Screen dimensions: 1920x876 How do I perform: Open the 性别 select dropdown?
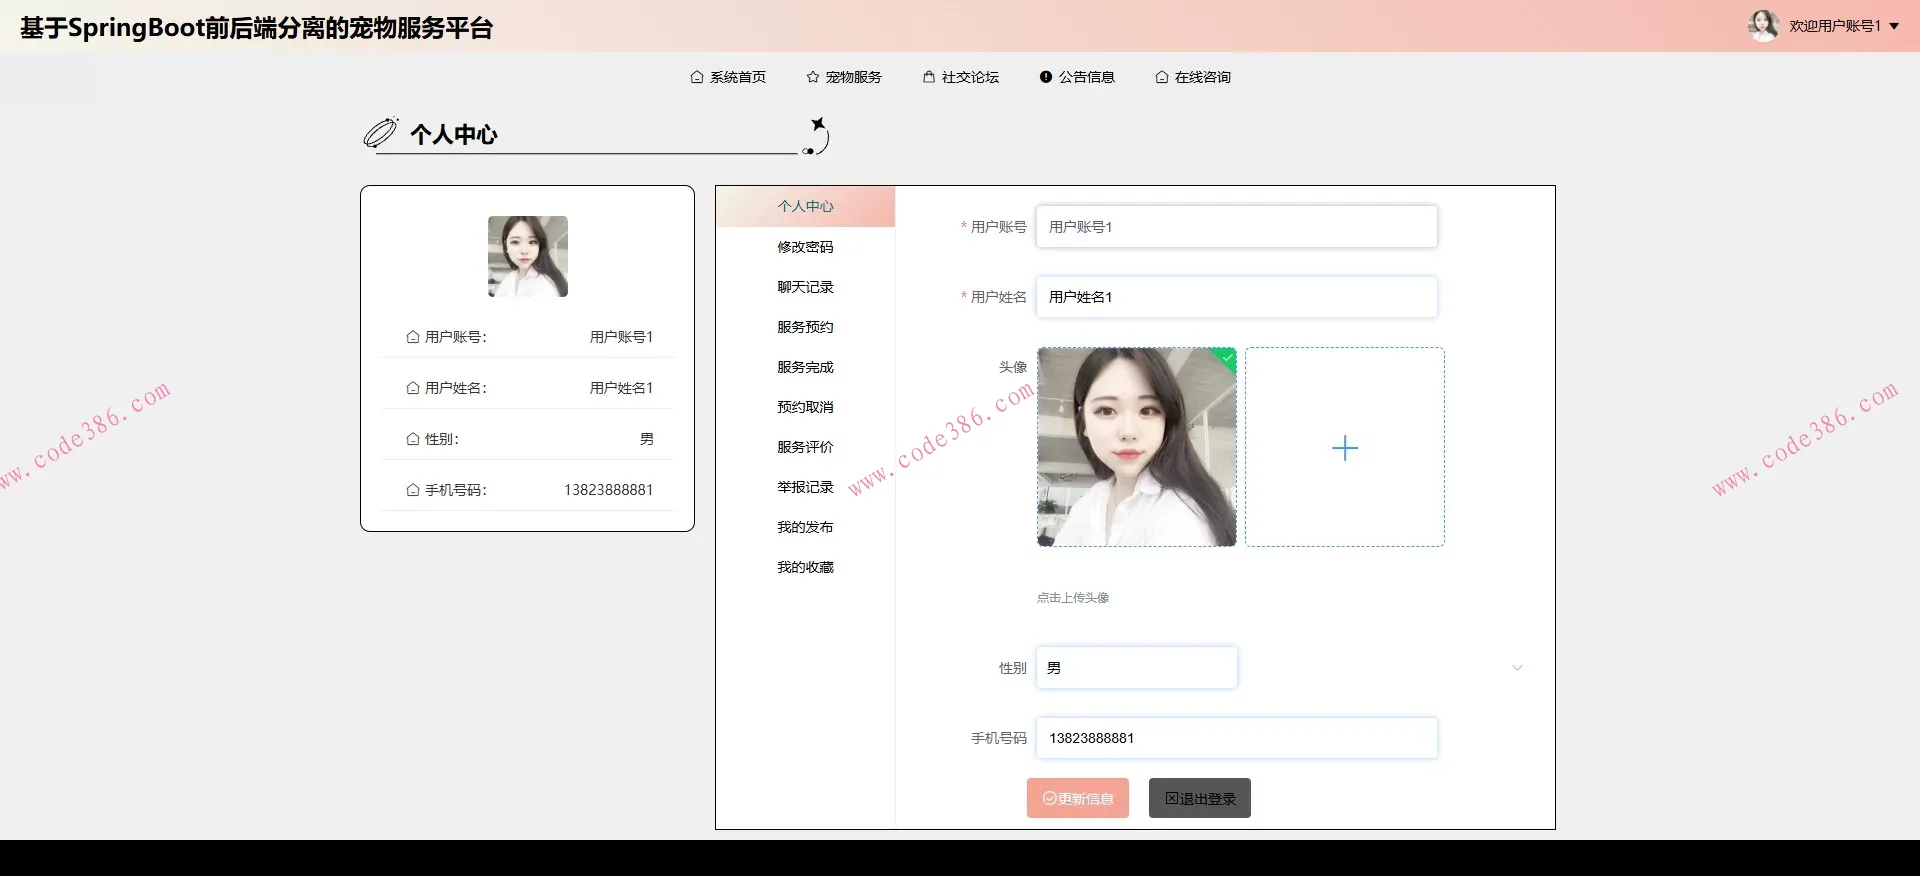1137,668
